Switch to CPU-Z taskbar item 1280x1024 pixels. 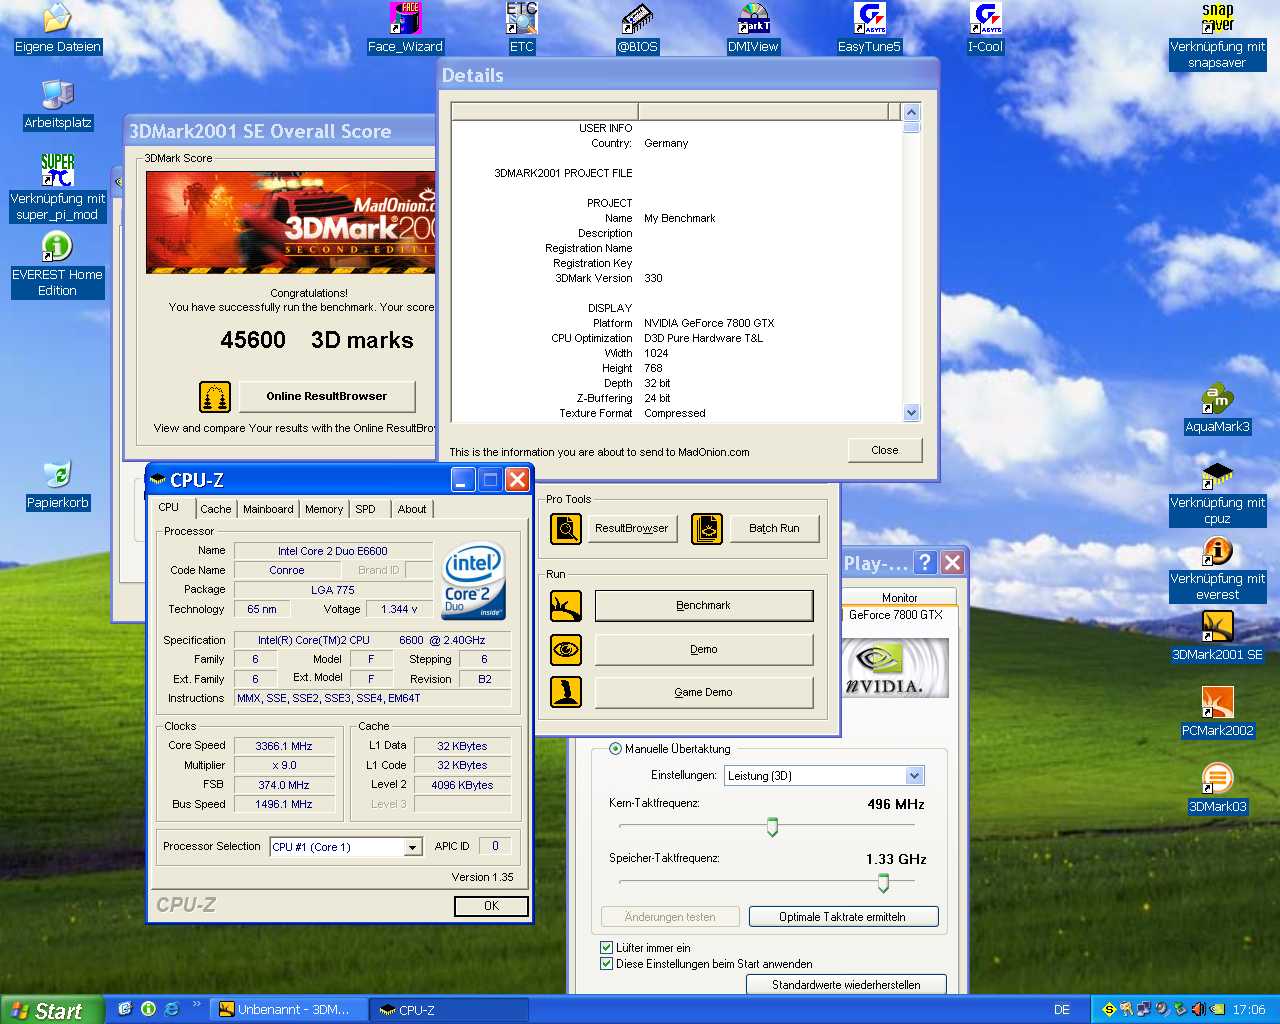448,1010
